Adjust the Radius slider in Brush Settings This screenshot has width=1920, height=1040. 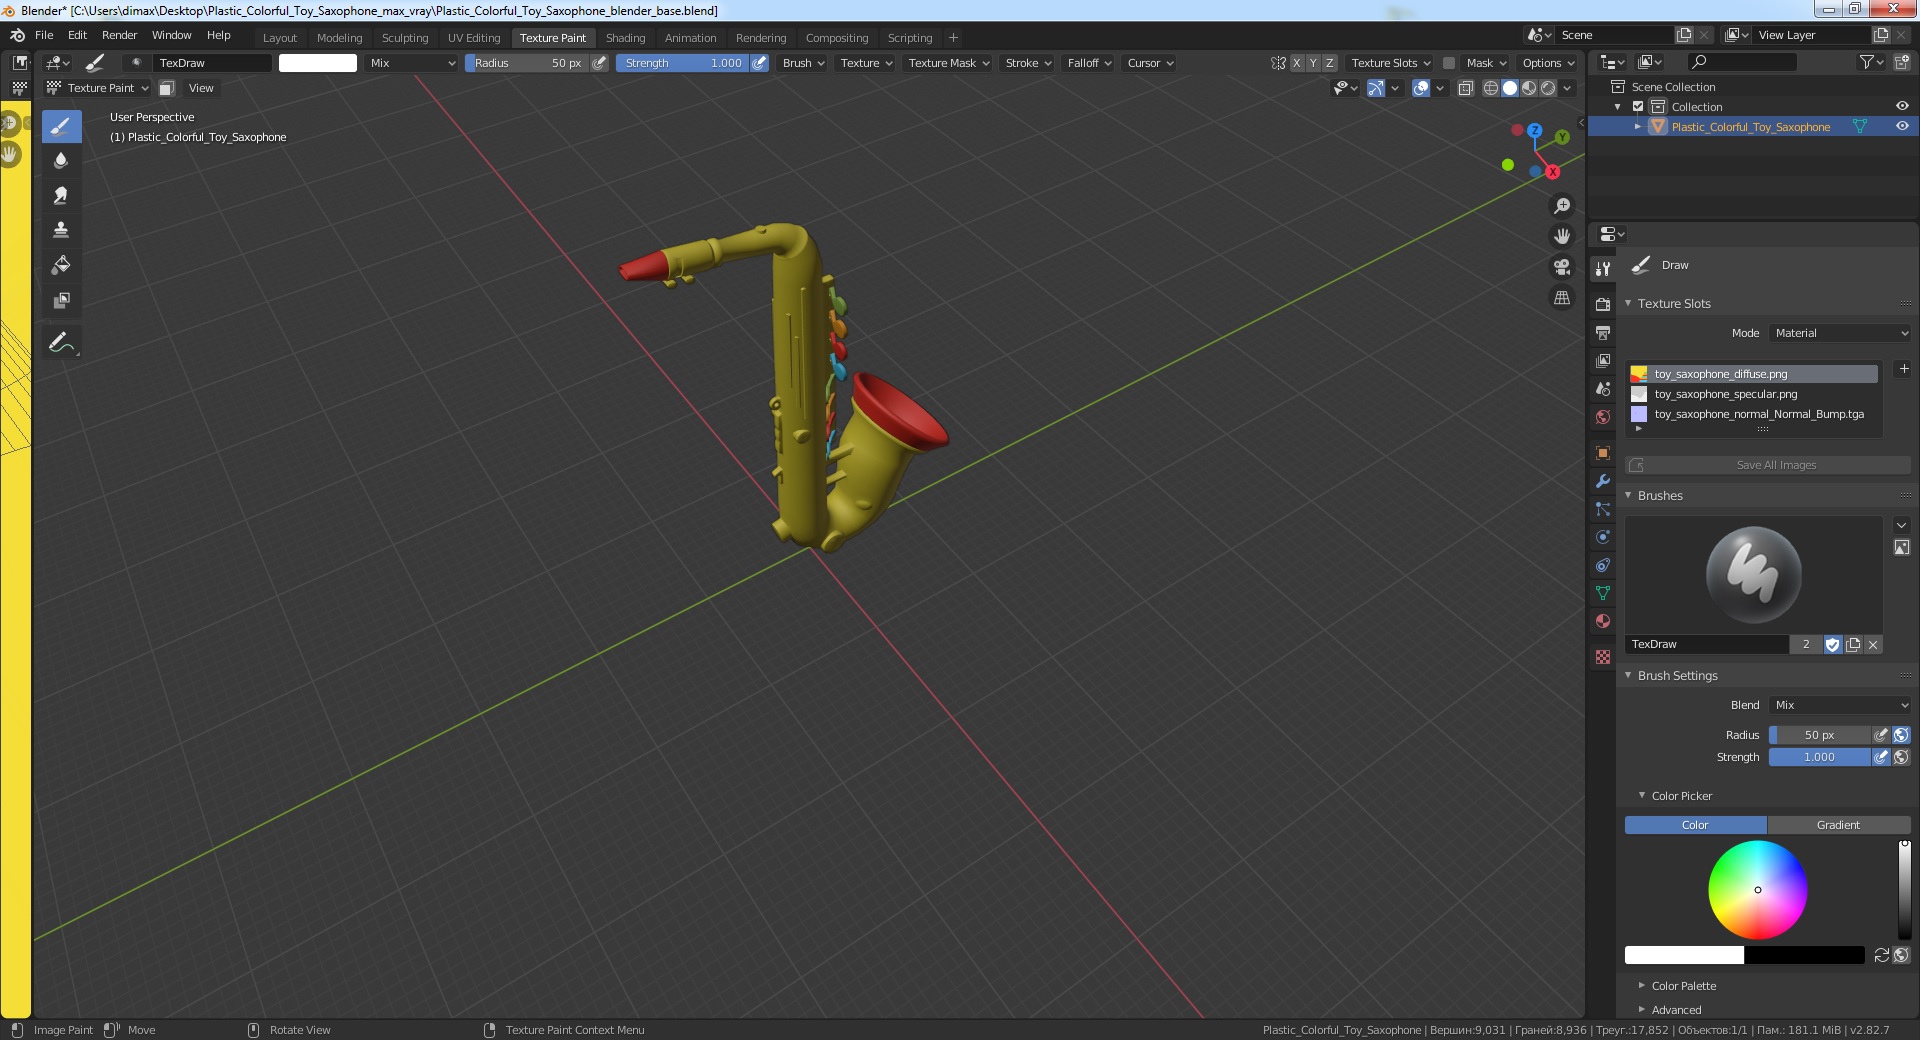tap(1819, 735)
